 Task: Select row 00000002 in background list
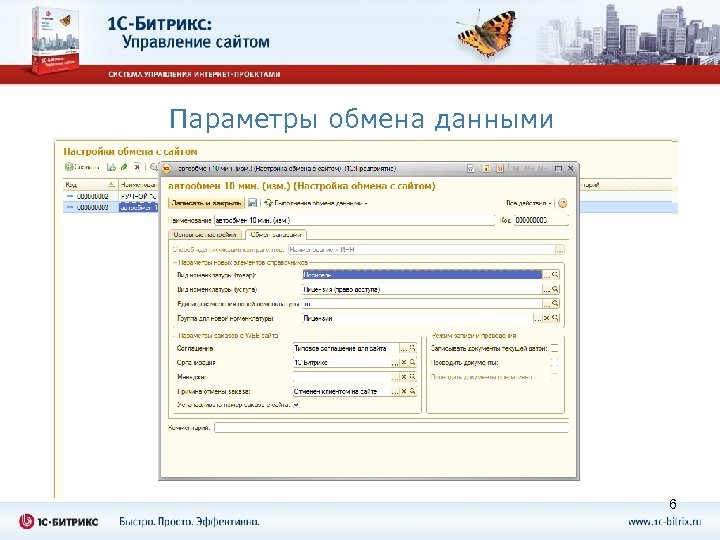(x=110, y=196)
